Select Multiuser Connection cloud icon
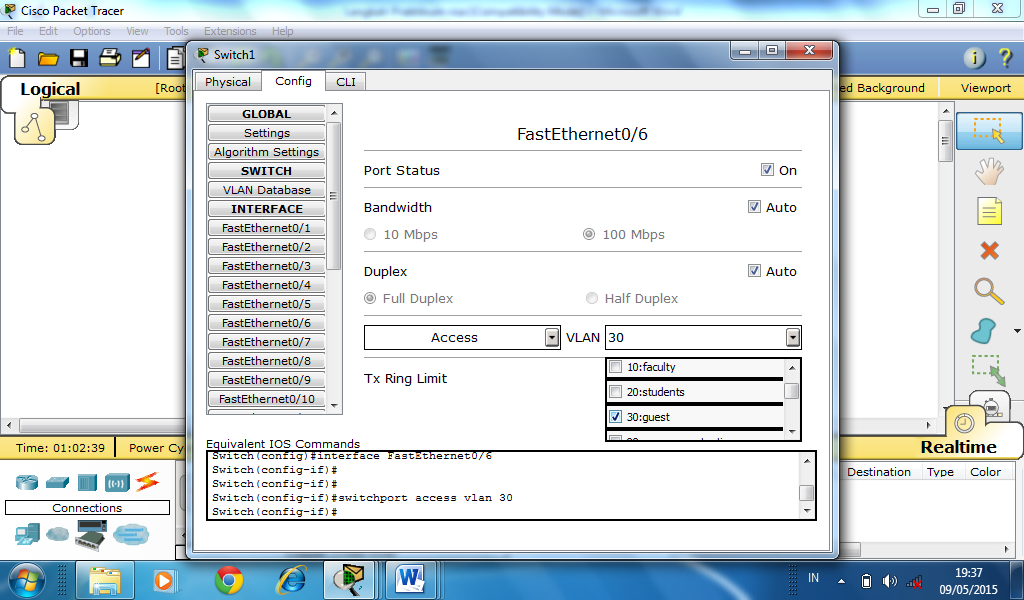Screen dimensions: 1024x600 click(x=131, y=535)
